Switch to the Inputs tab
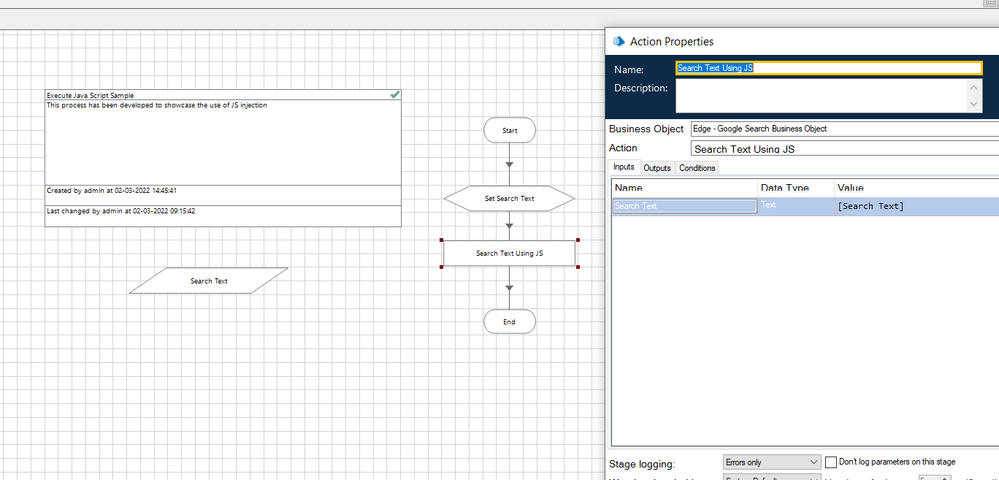The height and width of the screenshot is (480, 999). (624, 167)
